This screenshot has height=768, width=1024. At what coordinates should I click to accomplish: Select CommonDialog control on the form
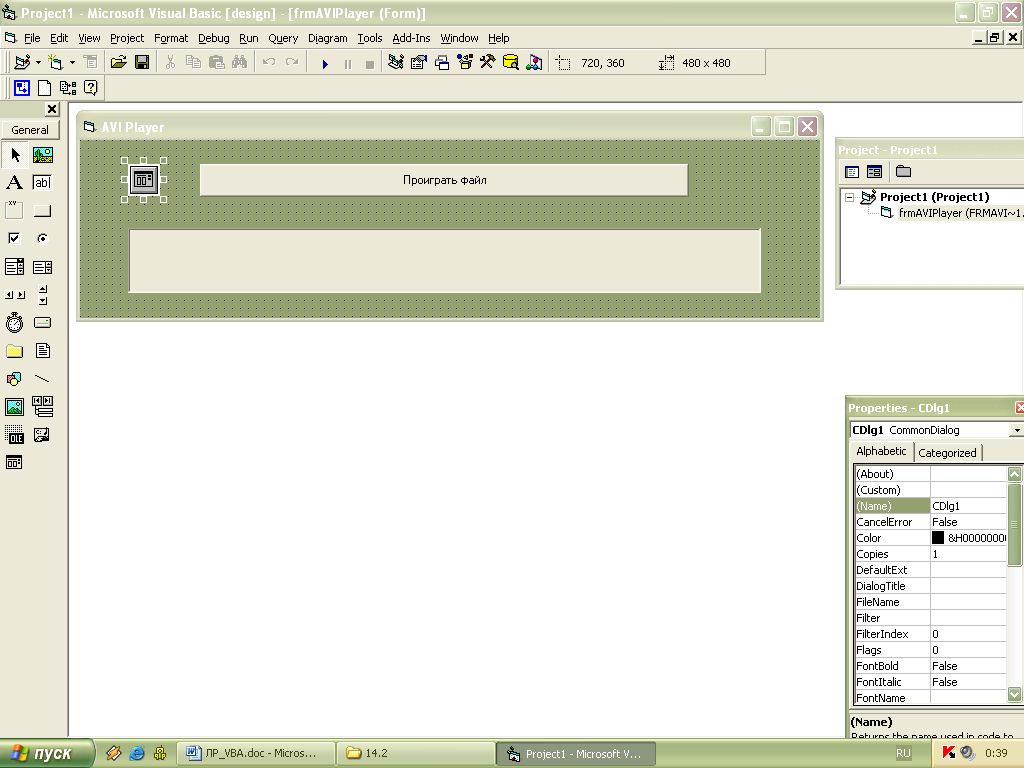pos(144,180)
